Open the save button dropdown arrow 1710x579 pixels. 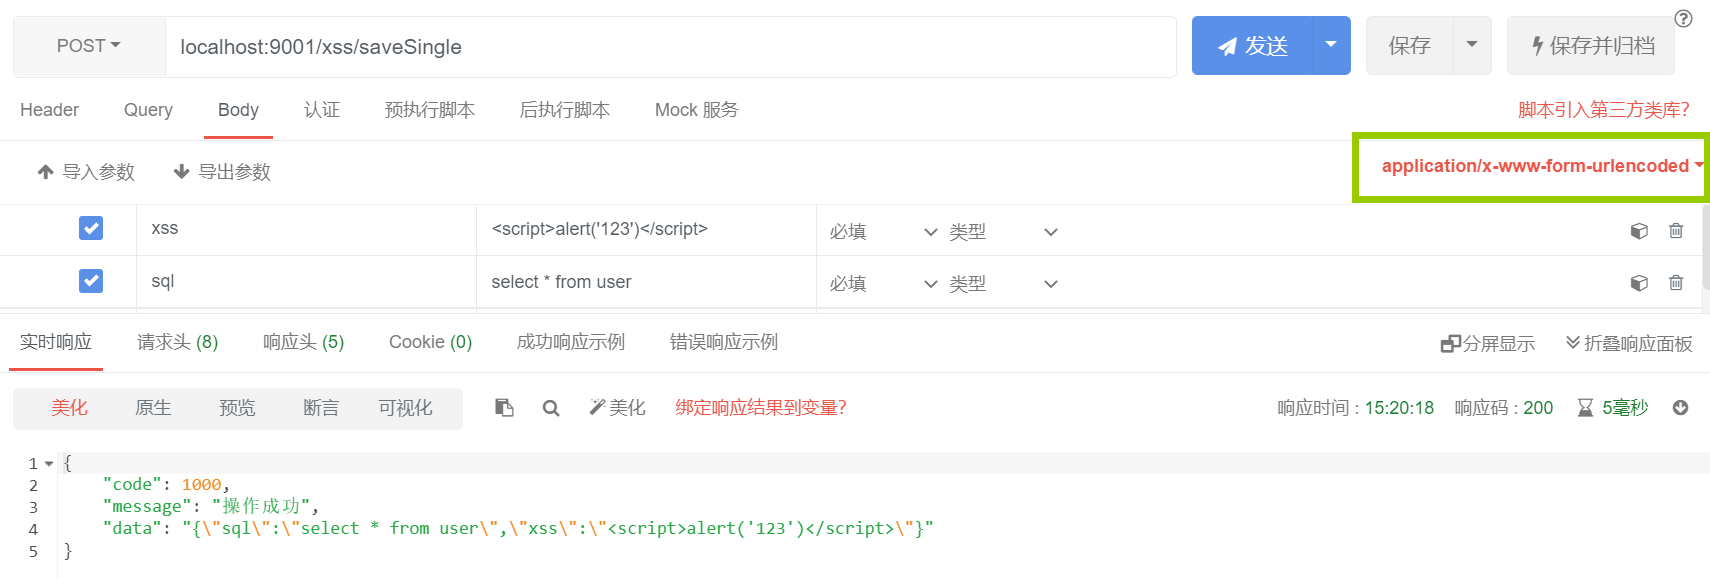tap(1472, 45)
